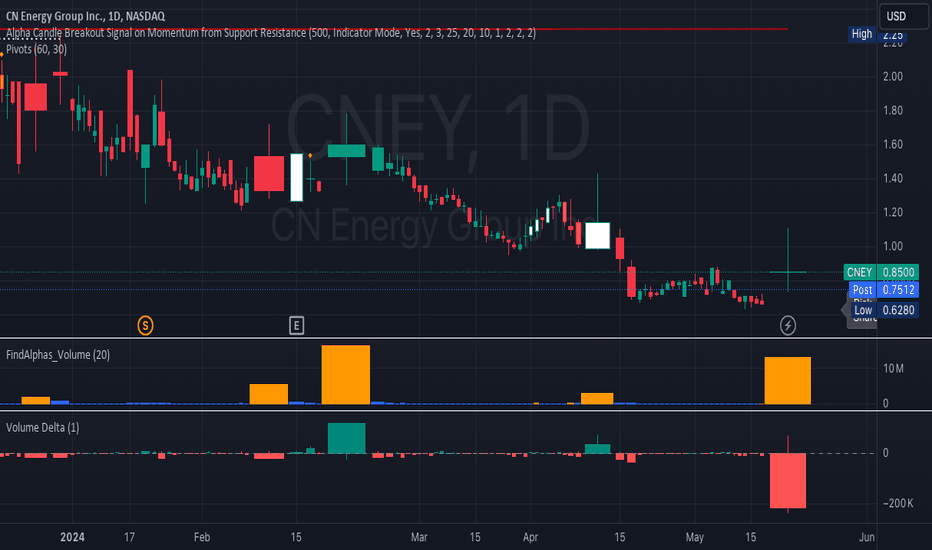Click the CNEY 0.8500 price label
932x550 pixels.
pyautogui.click(x=881, y=272)
